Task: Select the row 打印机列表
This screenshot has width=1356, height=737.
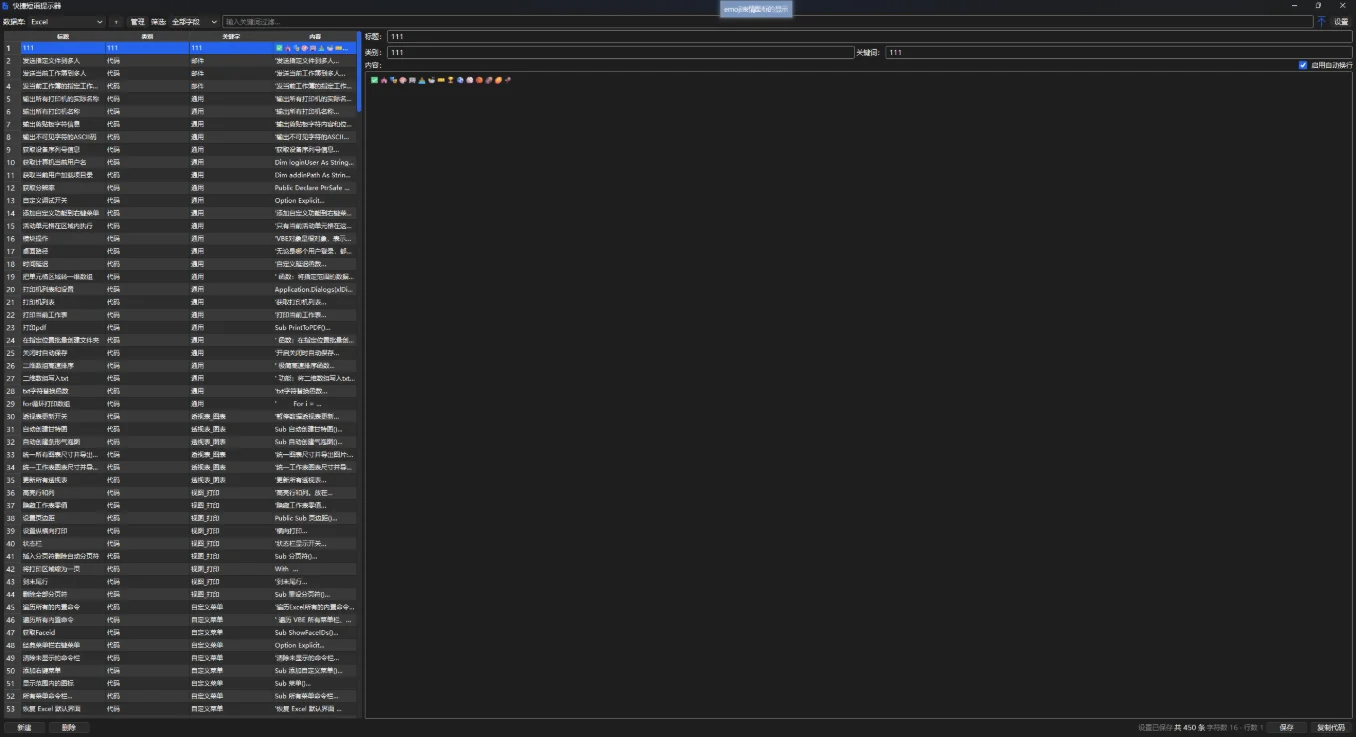Action: [x=180, y=302]
